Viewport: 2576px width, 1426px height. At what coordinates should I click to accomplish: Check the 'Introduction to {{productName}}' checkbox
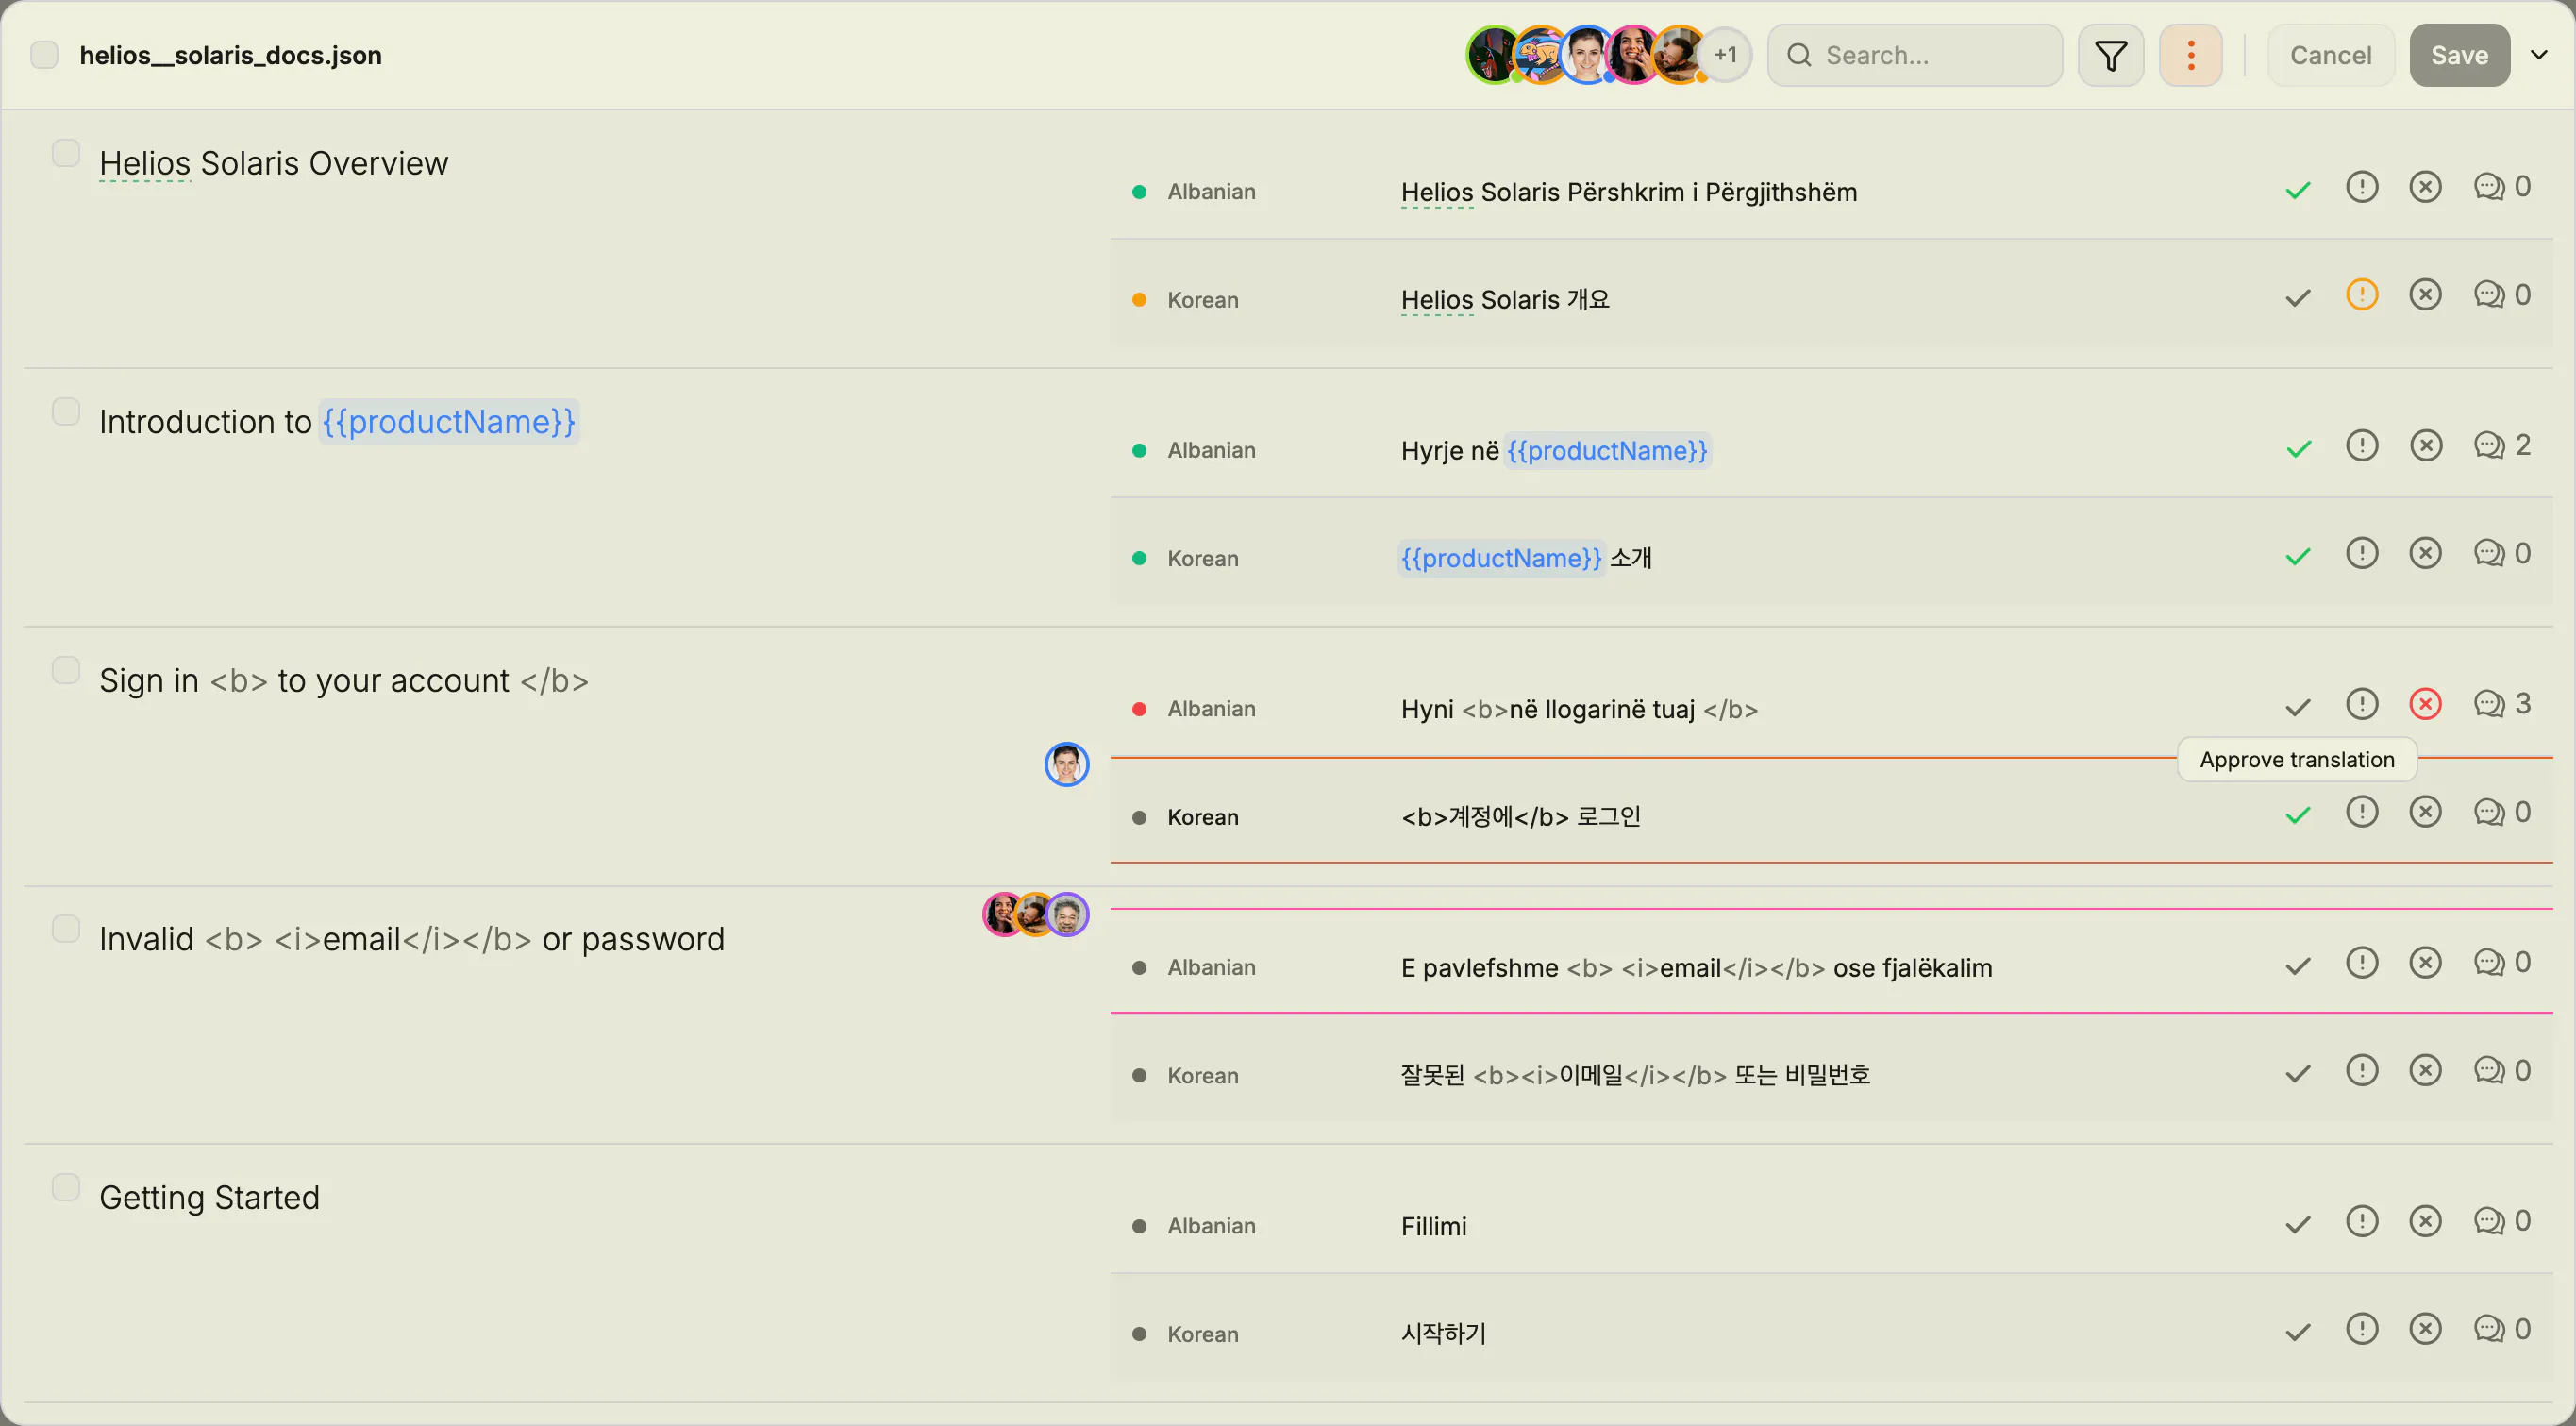click(66, 412)
